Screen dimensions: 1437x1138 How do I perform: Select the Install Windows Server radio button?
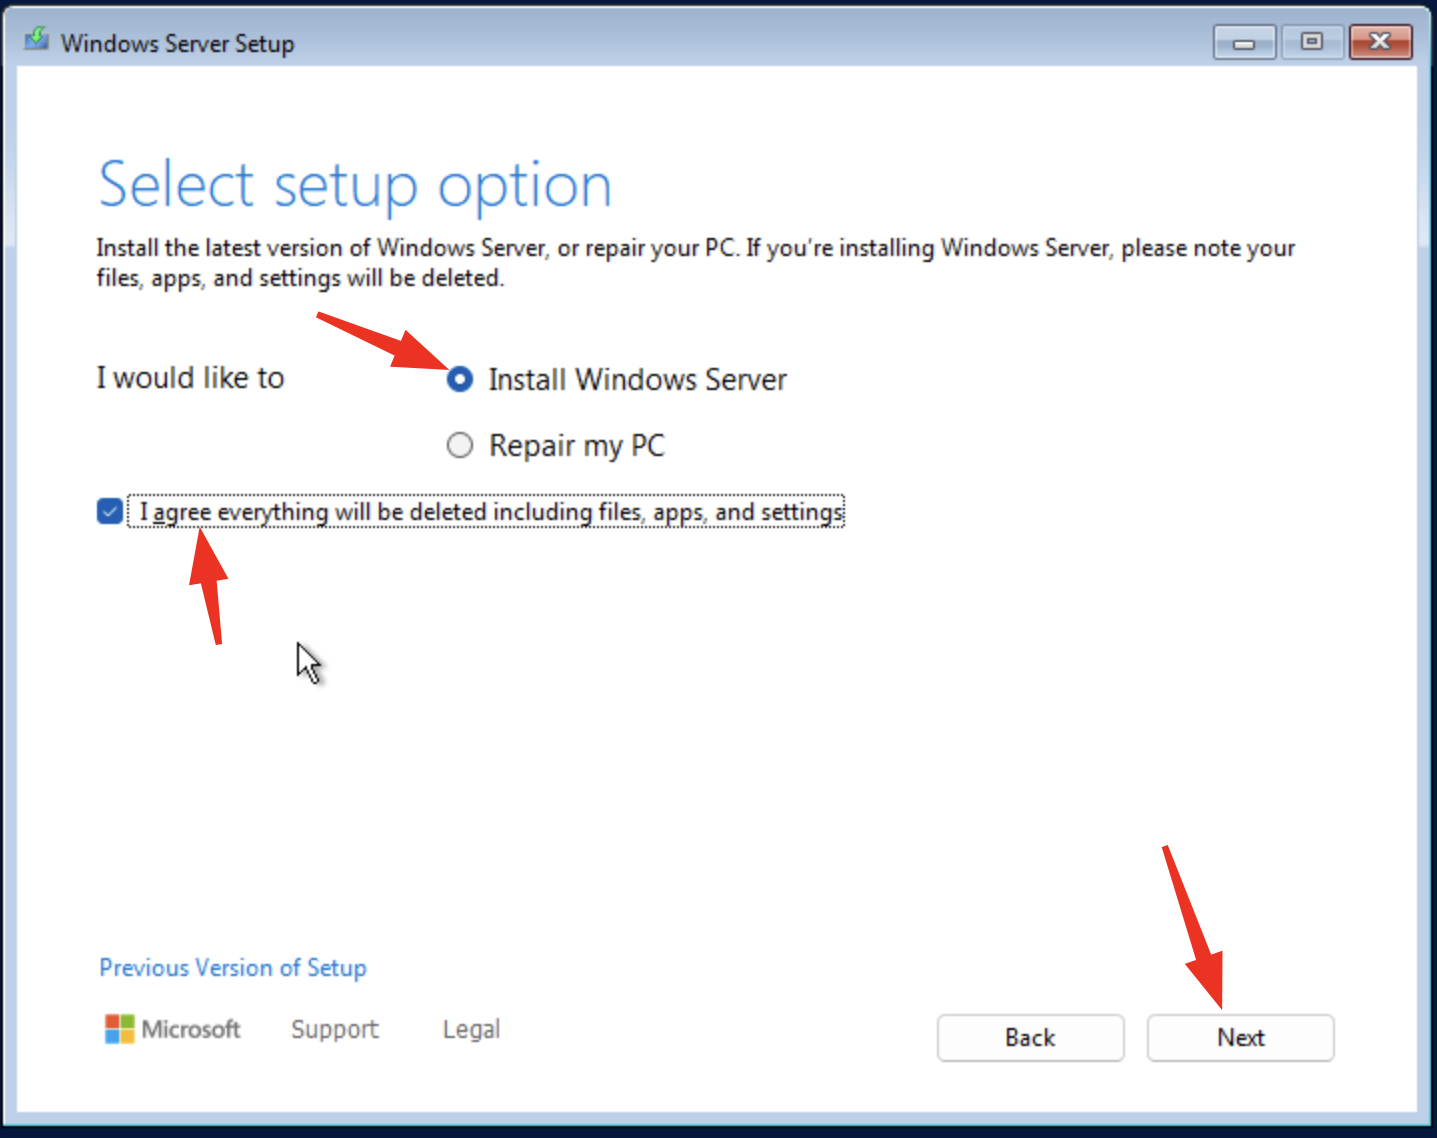[x=460, y=380]
